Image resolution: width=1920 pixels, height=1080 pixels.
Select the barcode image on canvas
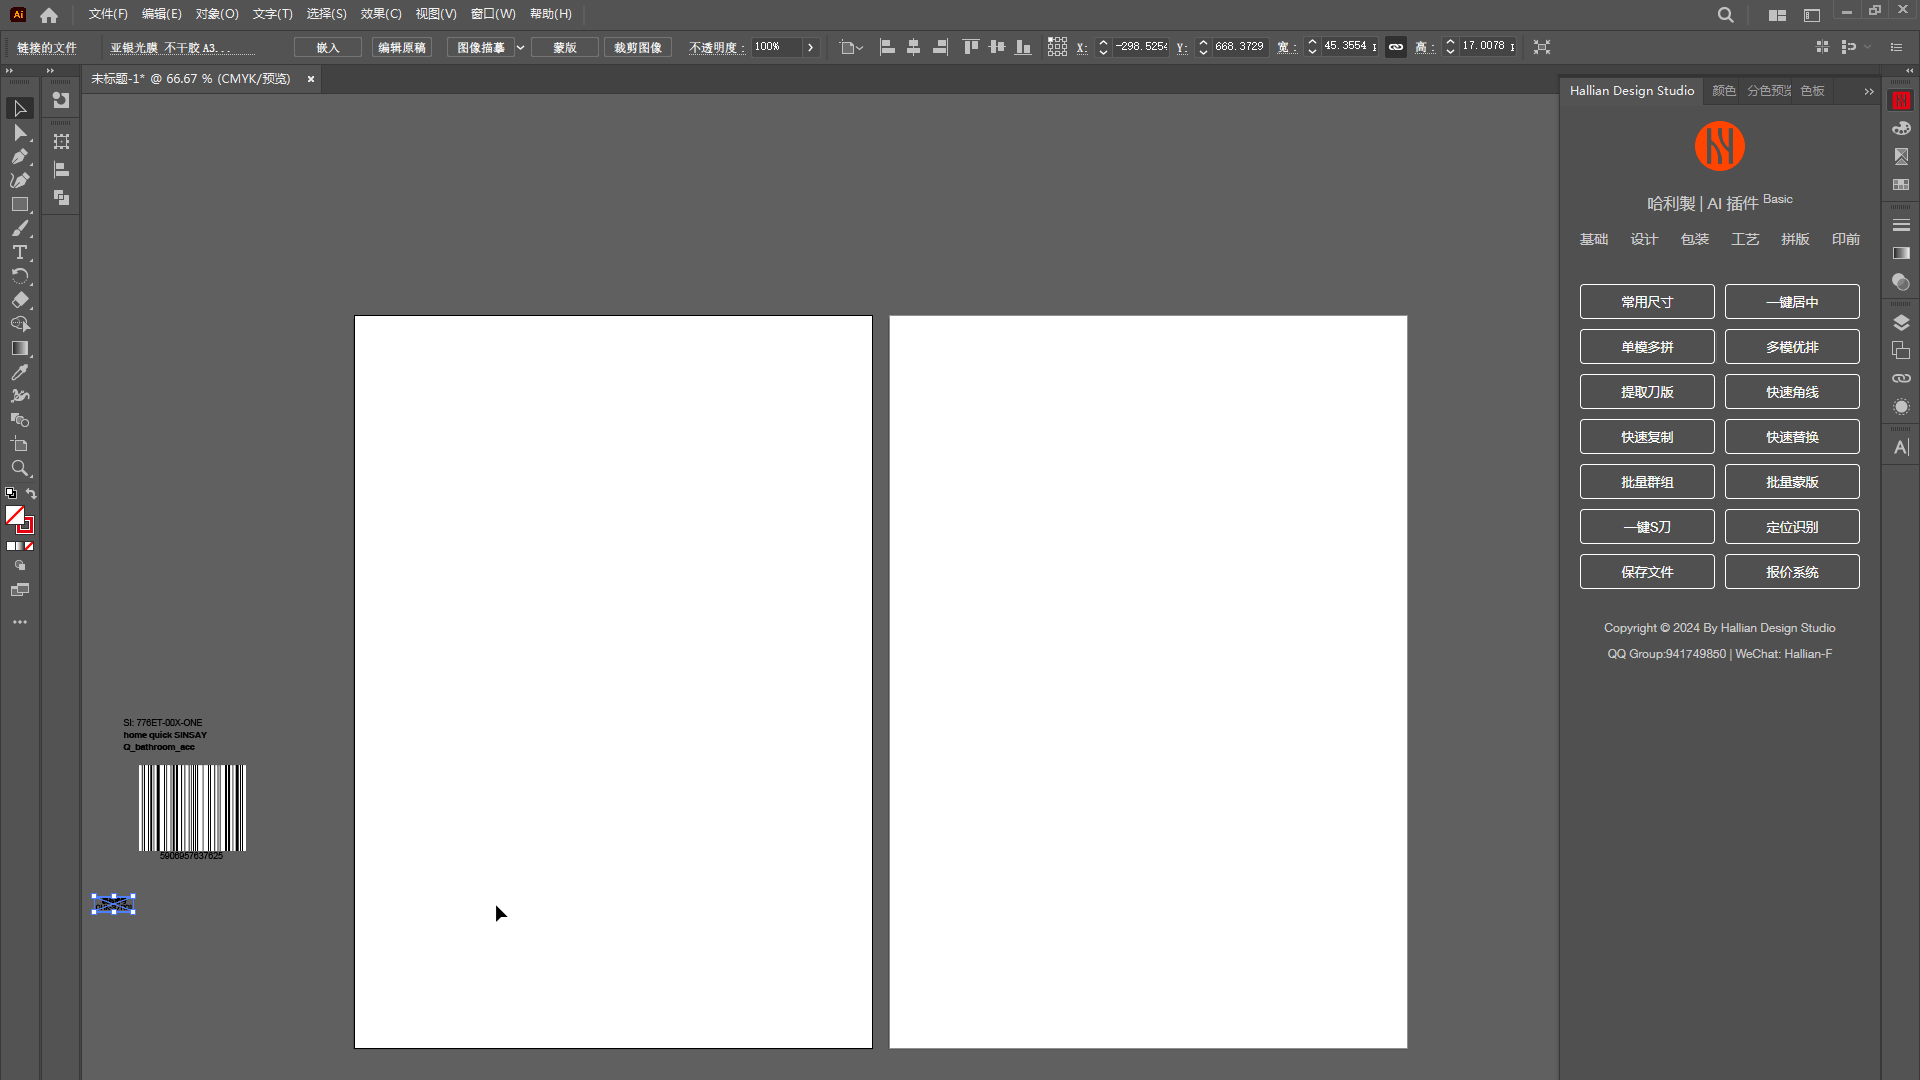click(191, 808)
